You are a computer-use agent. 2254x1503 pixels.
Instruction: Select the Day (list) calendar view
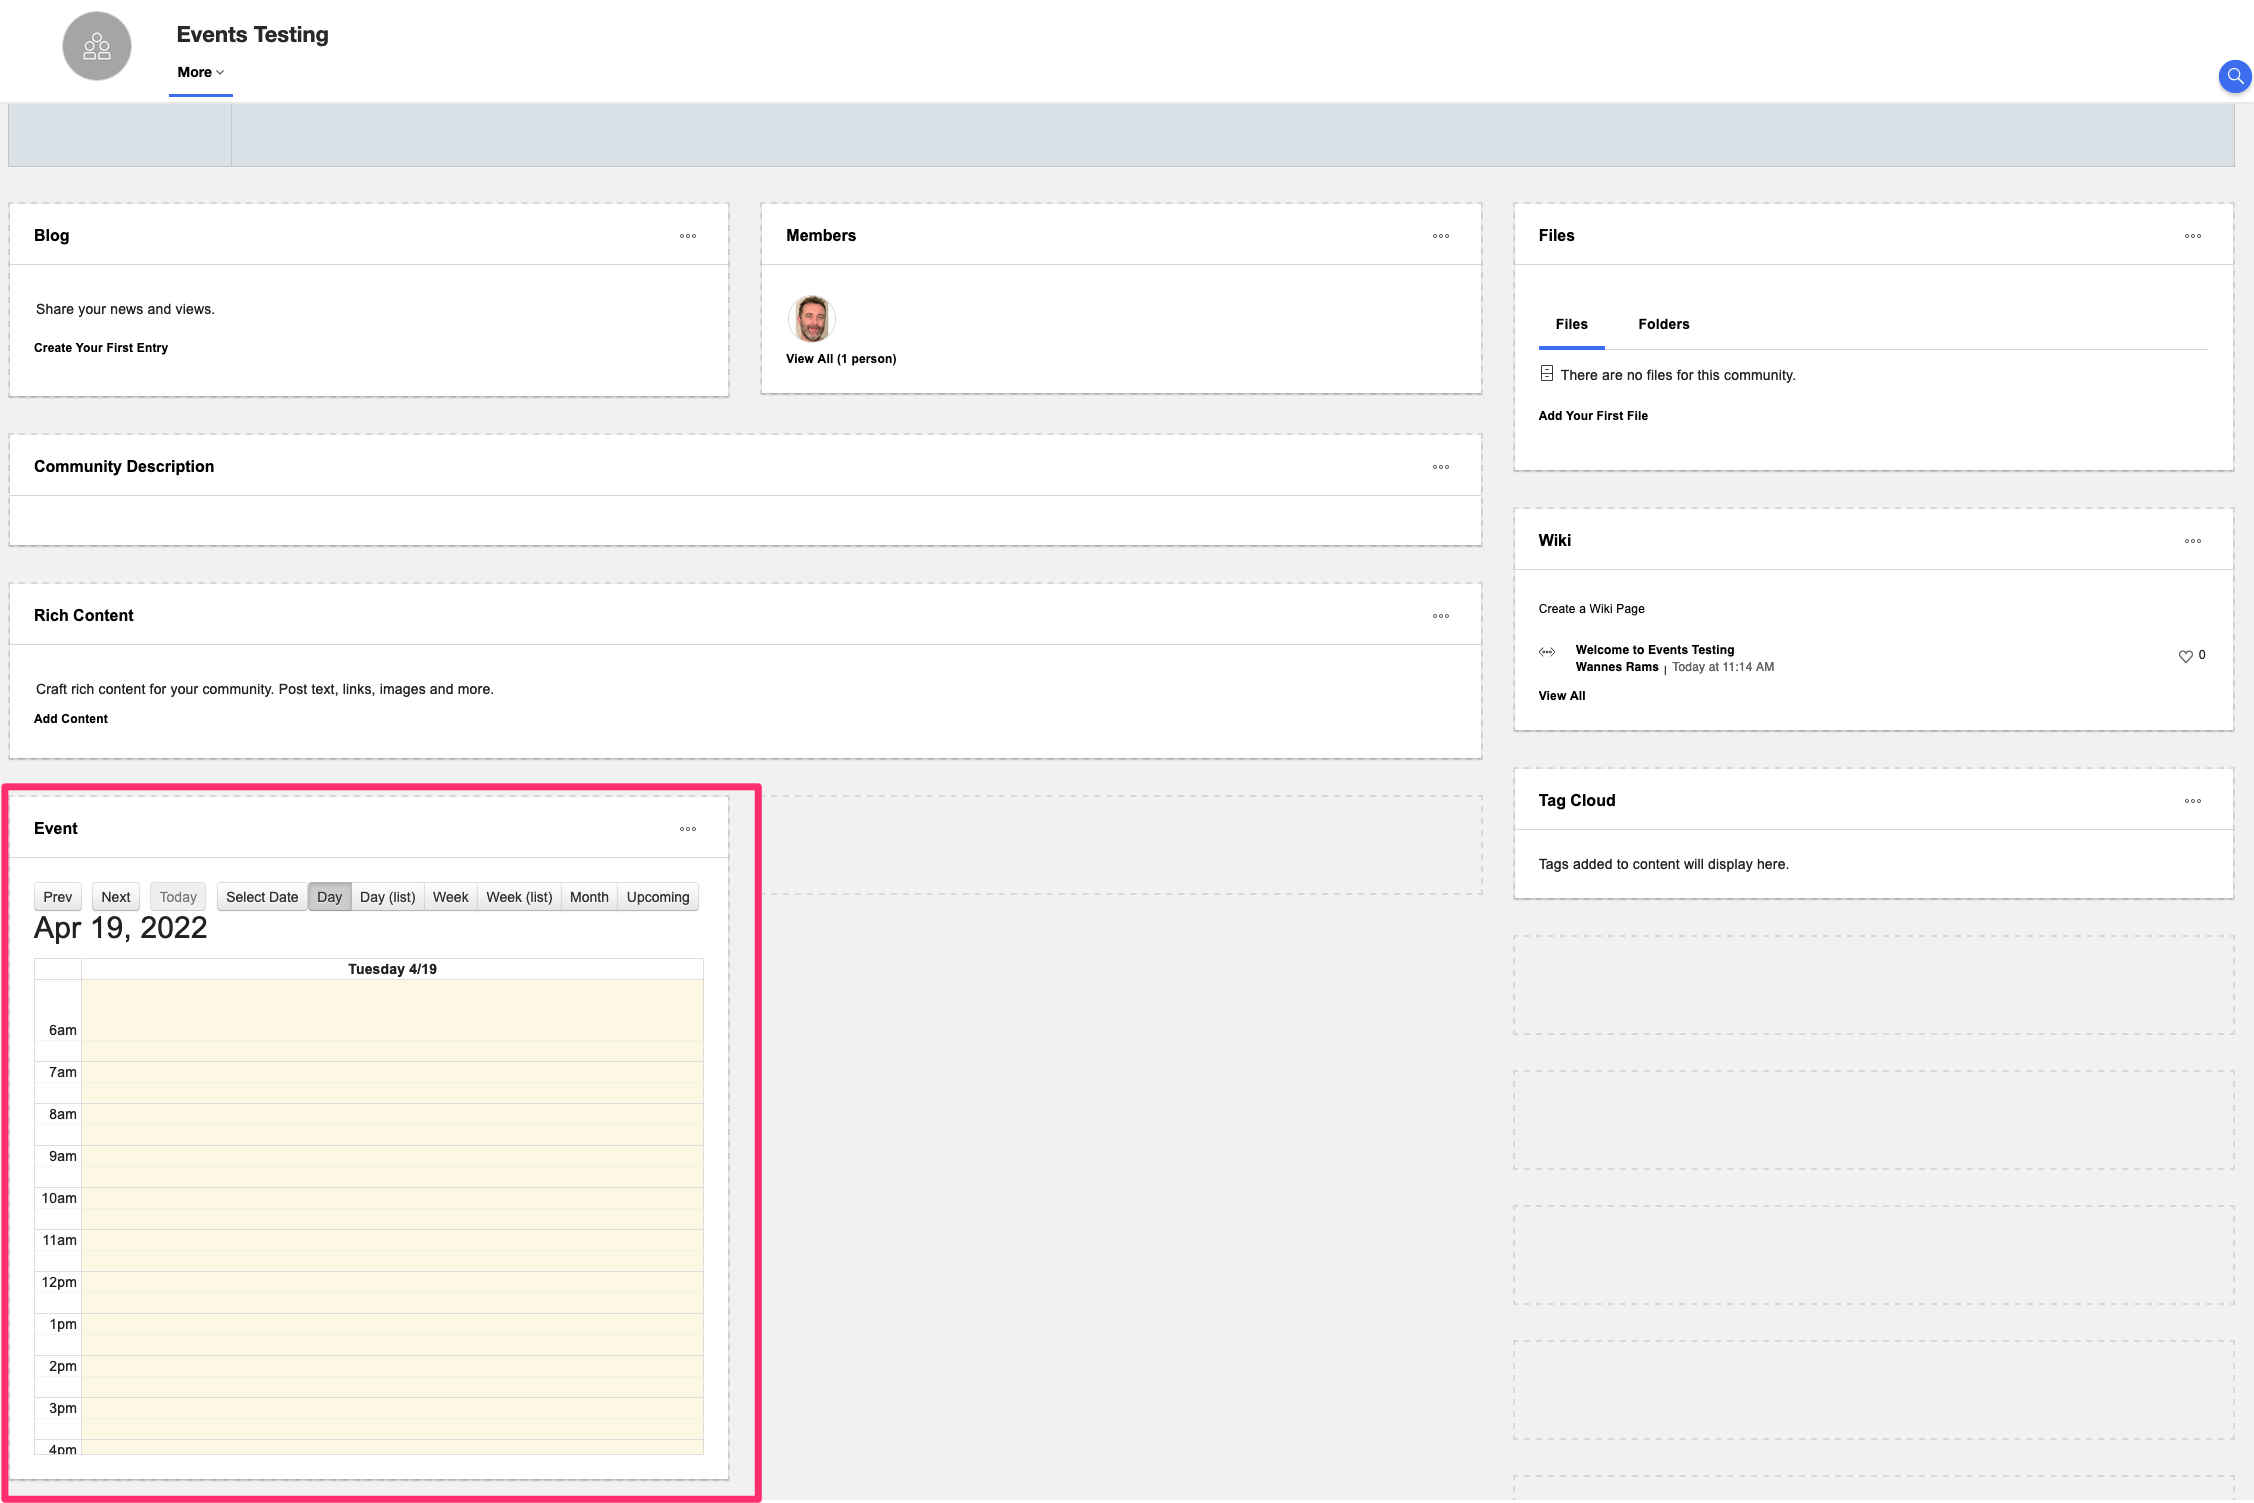point(388,897)
